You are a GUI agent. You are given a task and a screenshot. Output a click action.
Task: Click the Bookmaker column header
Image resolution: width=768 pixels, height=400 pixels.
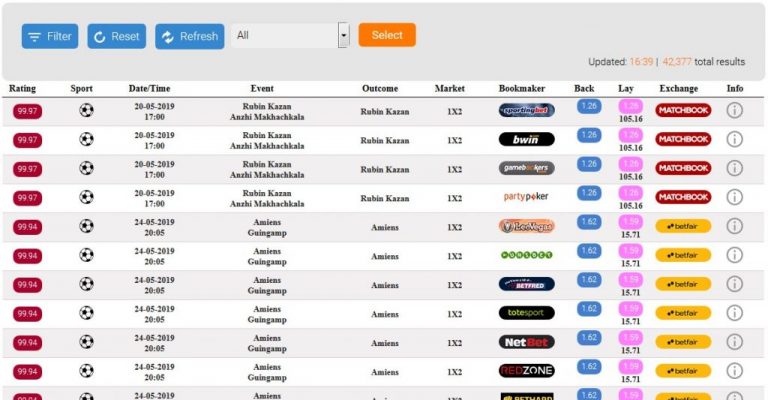click(x=522, y=89)
